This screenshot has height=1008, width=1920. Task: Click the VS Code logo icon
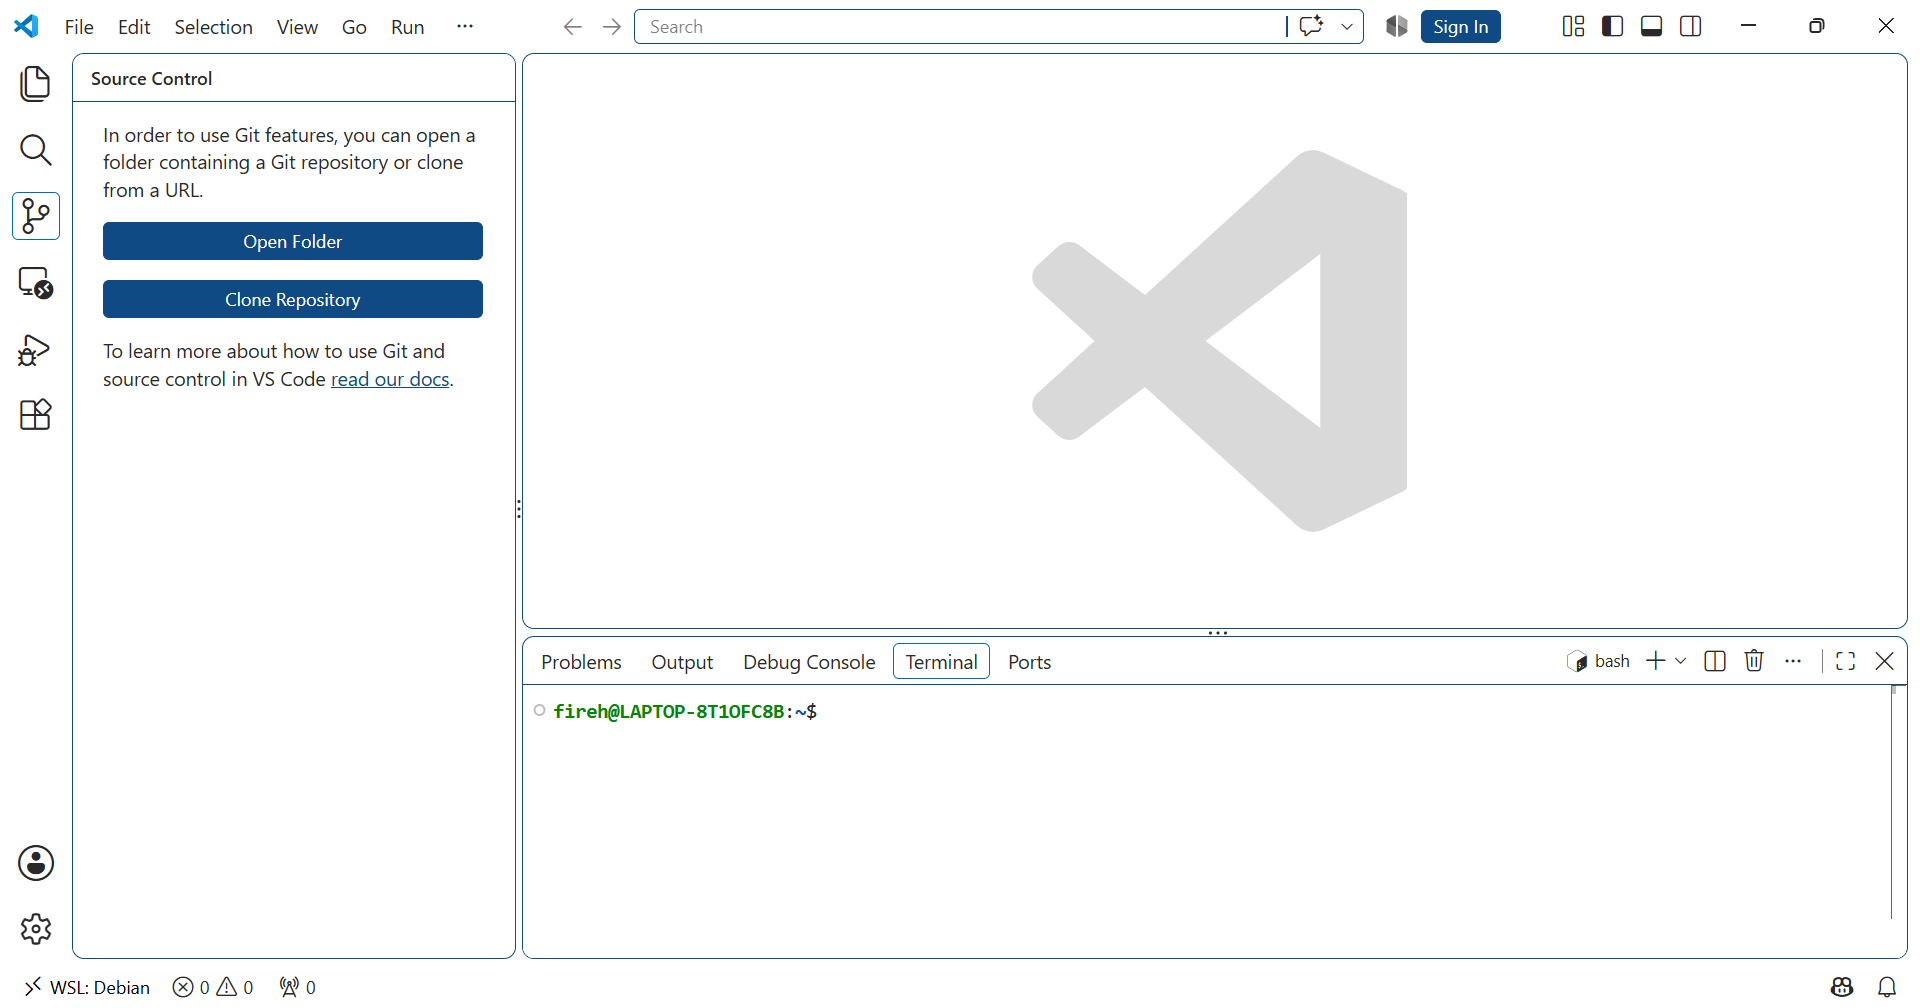pos(26,26)
